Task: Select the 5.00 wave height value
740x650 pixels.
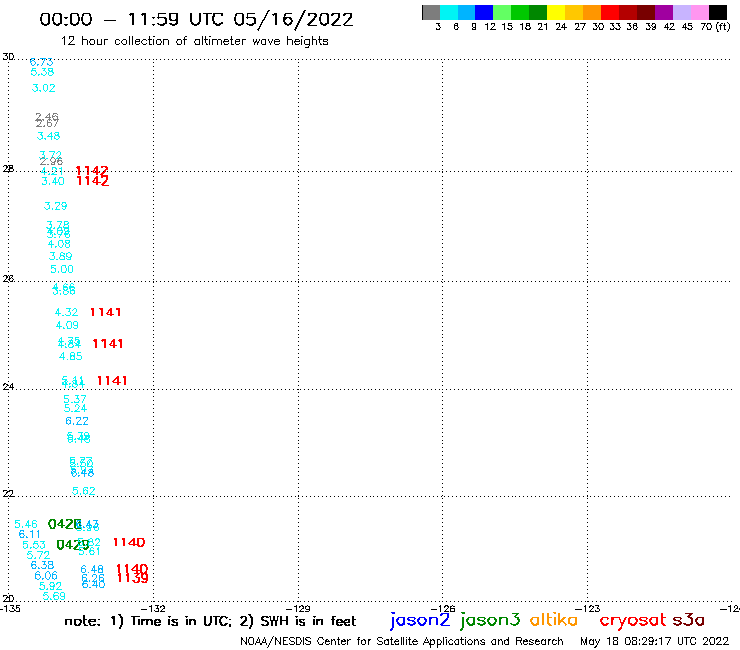Action: point(62,270)
